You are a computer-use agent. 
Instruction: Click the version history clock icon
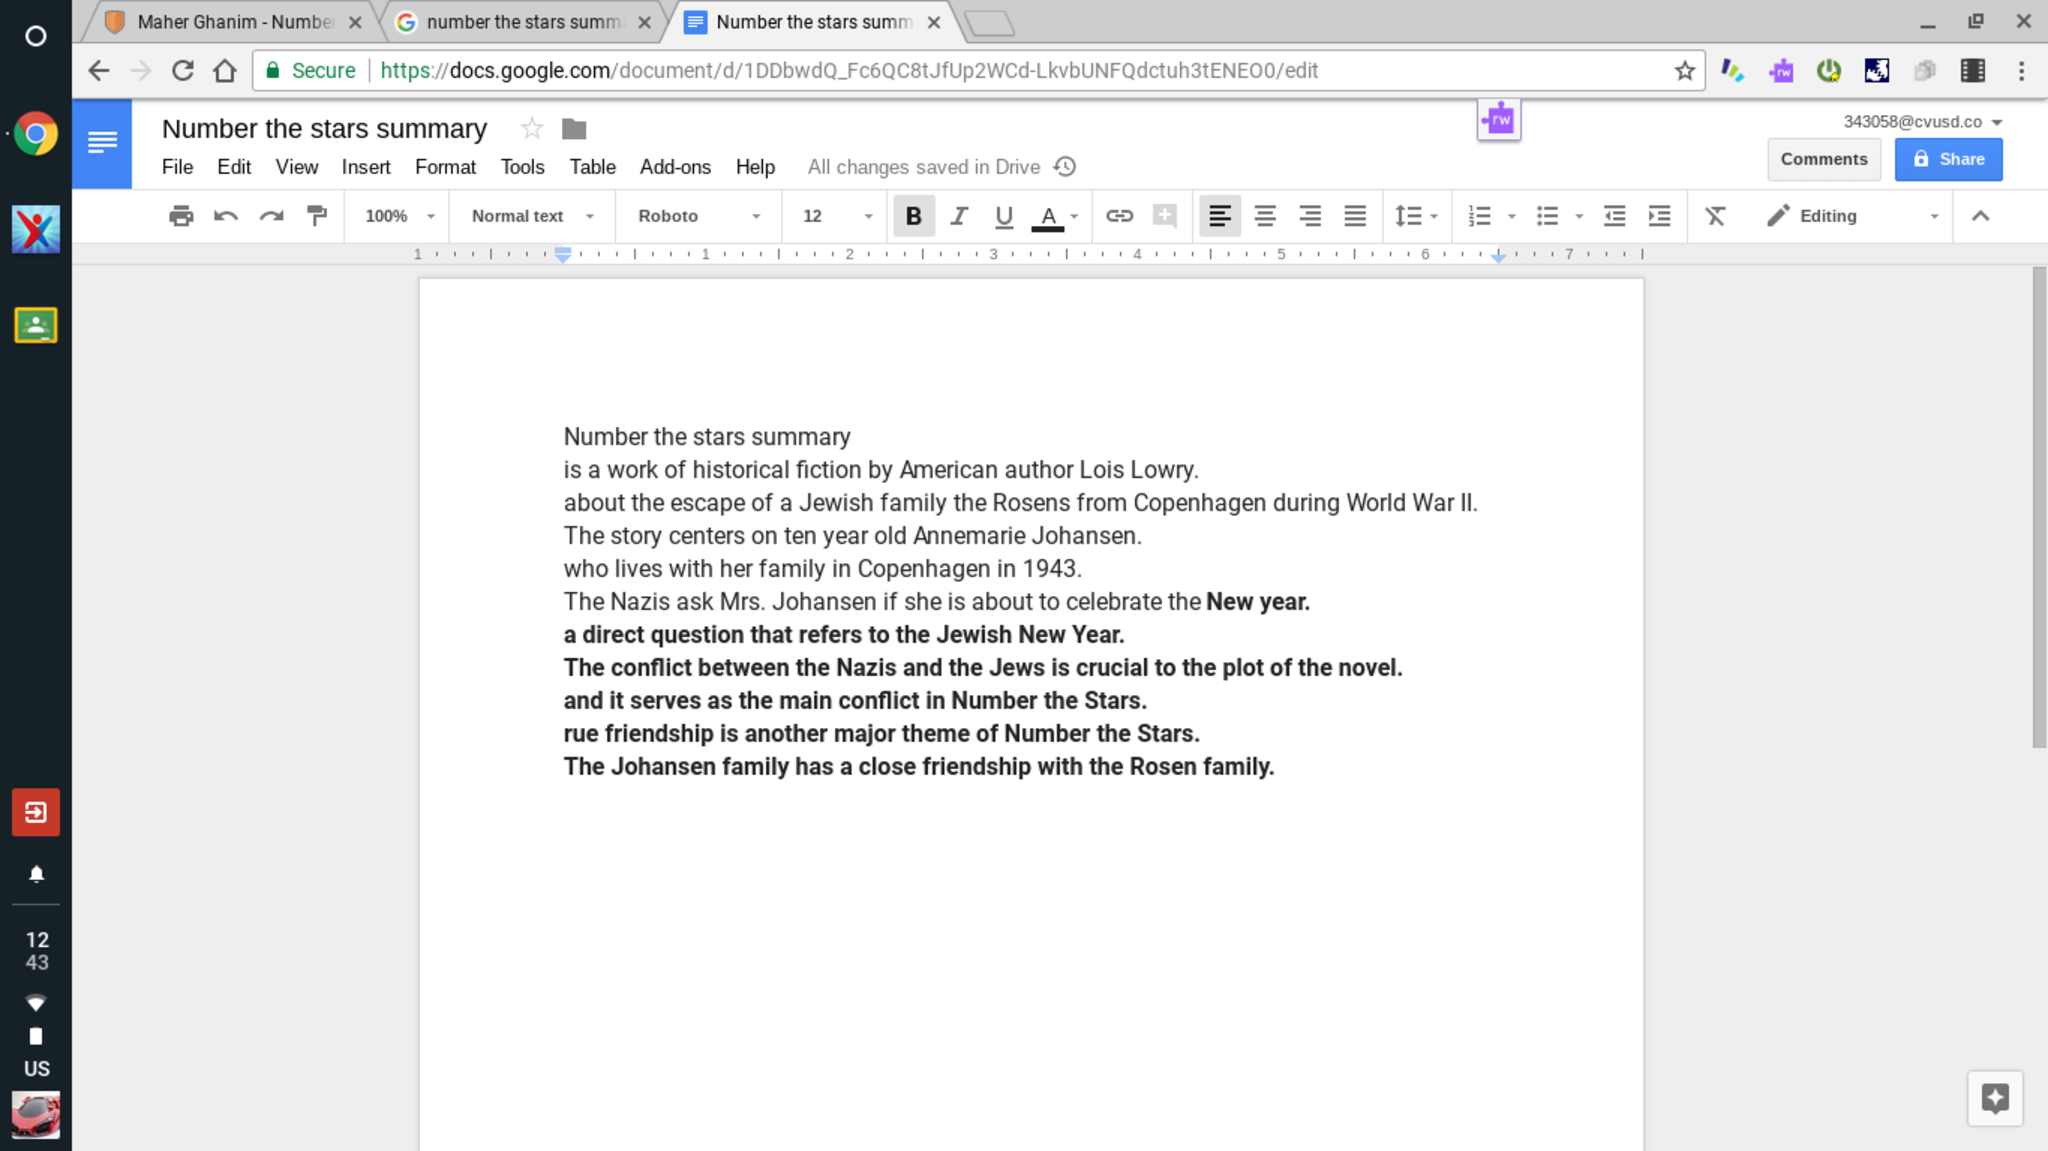click(1066, 167)
